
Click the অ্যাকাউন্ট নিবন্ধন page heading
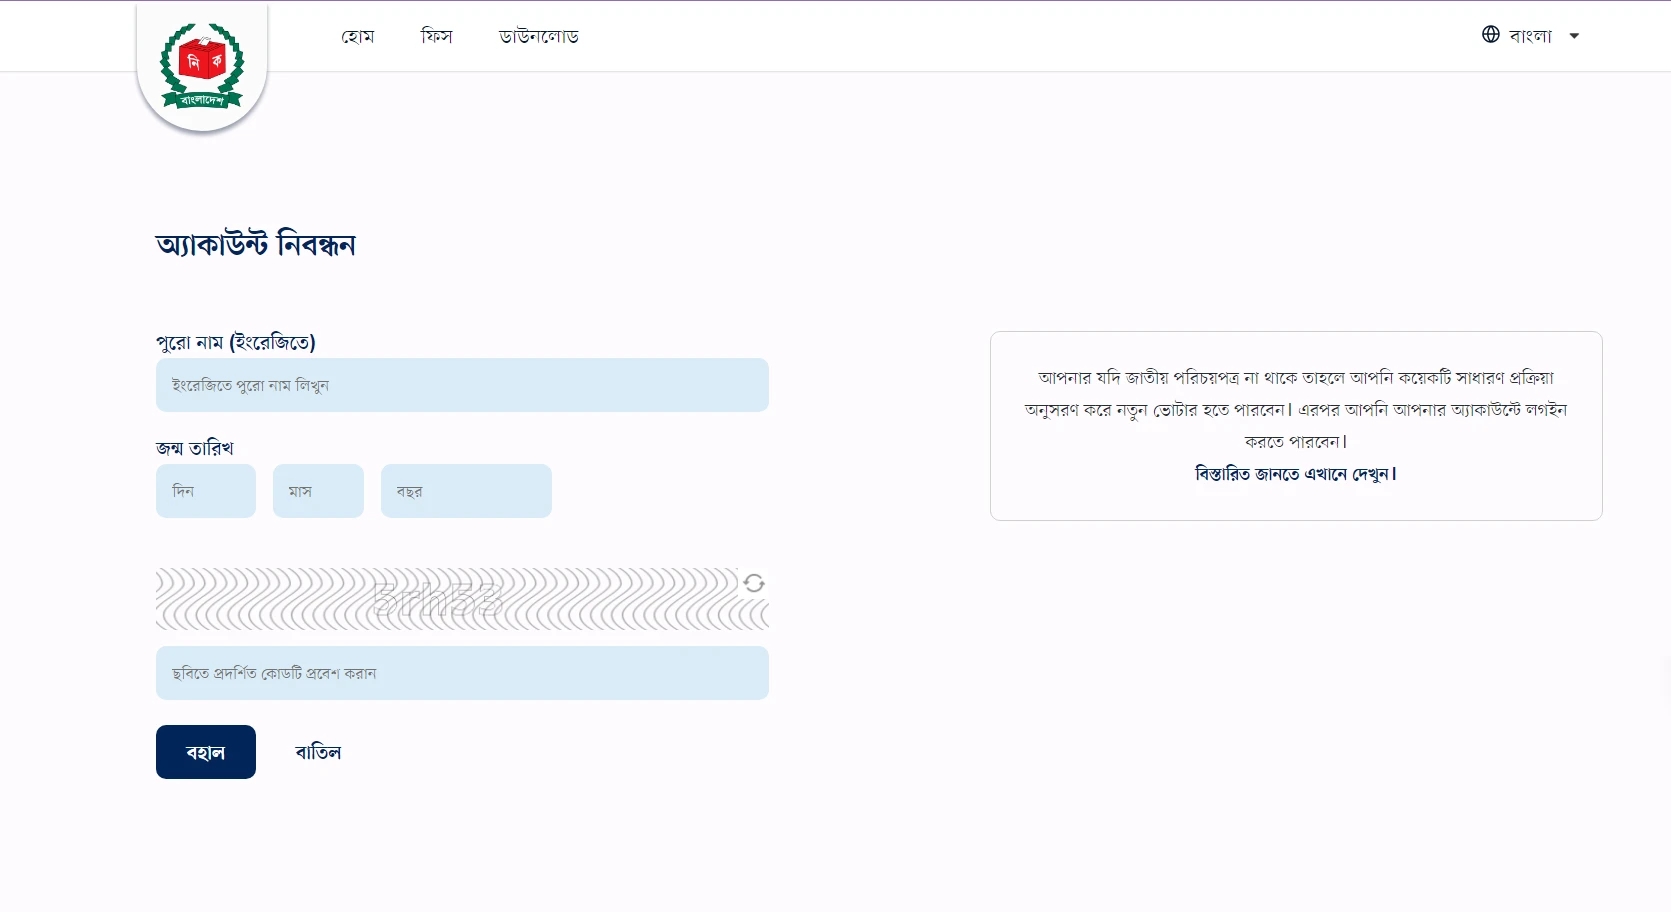point(255,244)
